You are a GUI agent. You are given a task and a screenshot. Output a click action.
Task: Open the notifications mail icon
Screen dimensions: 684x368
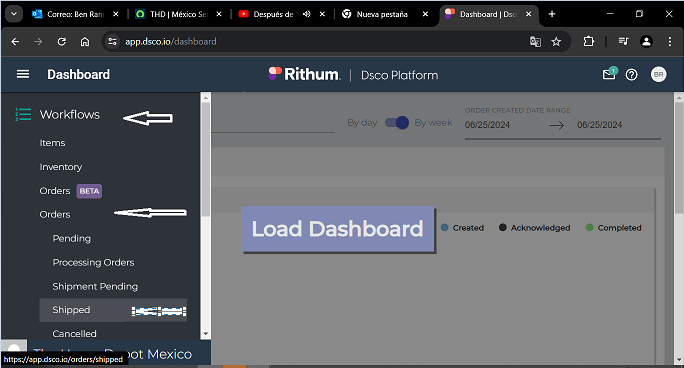point(609,74)
